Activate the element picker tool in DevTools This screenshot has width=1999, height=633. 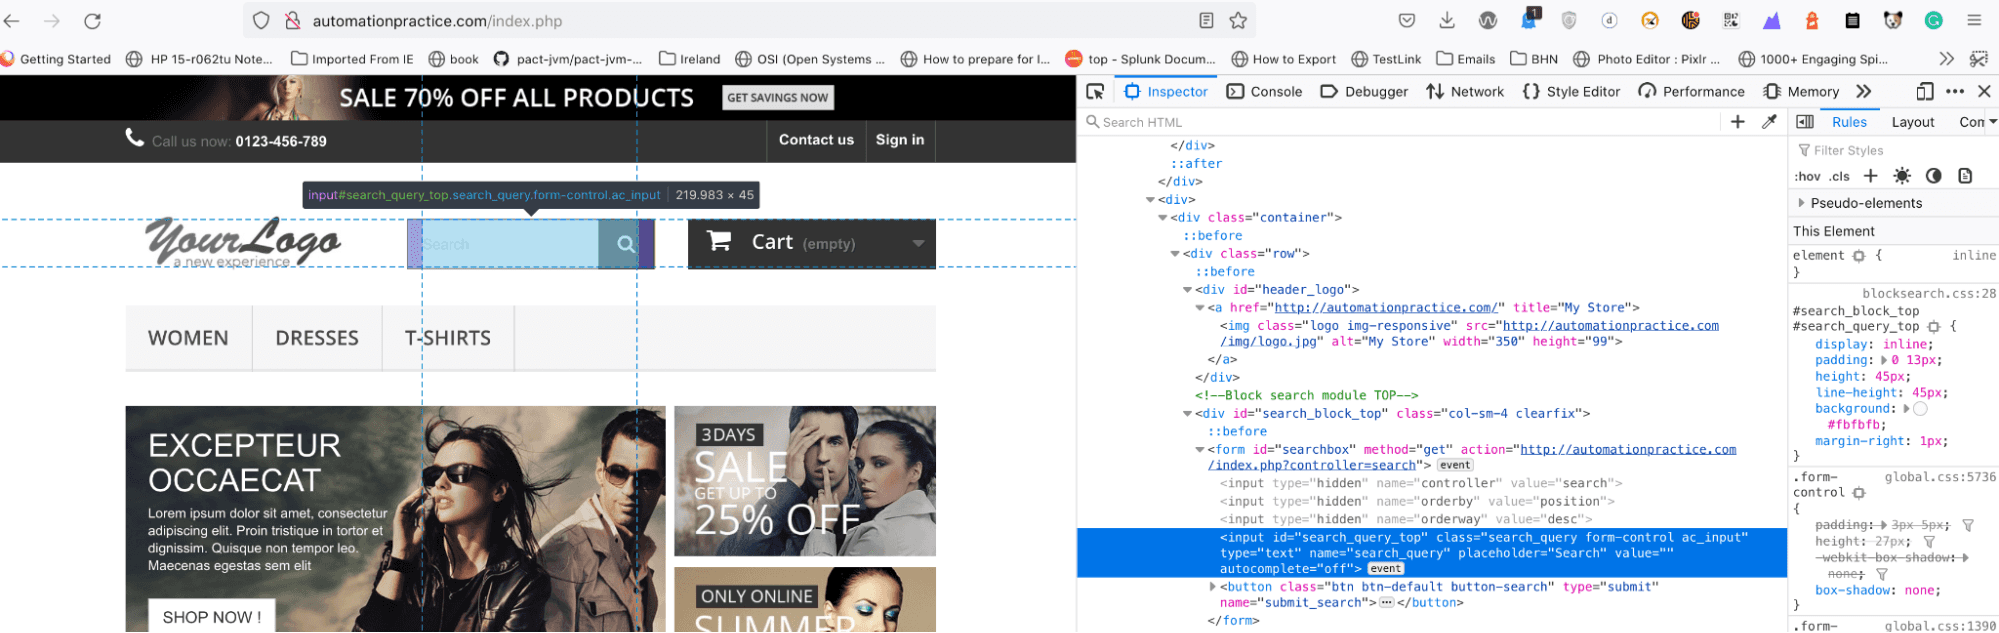(1095, 92)
